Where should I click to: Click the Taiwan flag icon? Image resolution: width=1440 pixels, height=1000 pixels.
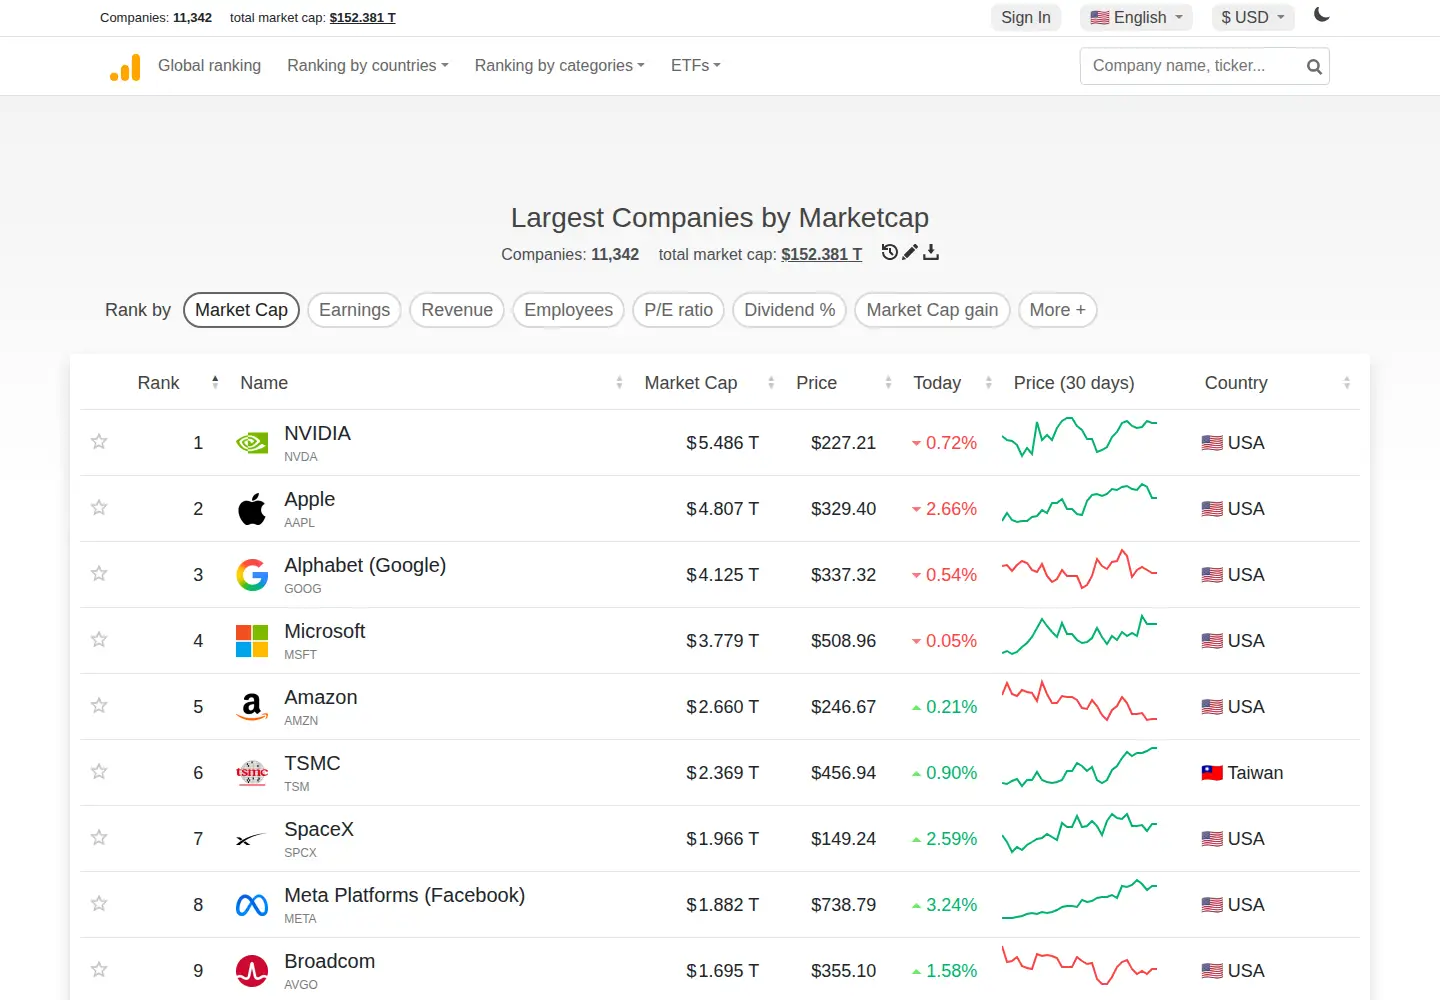(1212, 773)
